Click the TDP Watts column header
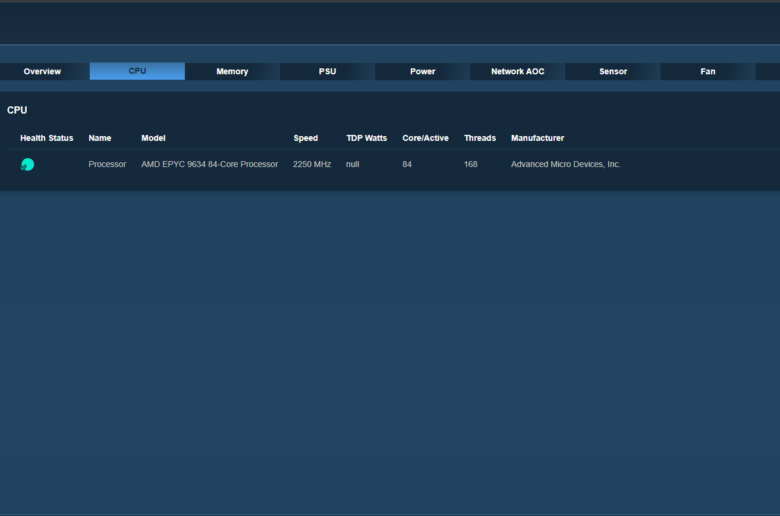The height and width of the screenshot is (516, 780). click(366, 138)
